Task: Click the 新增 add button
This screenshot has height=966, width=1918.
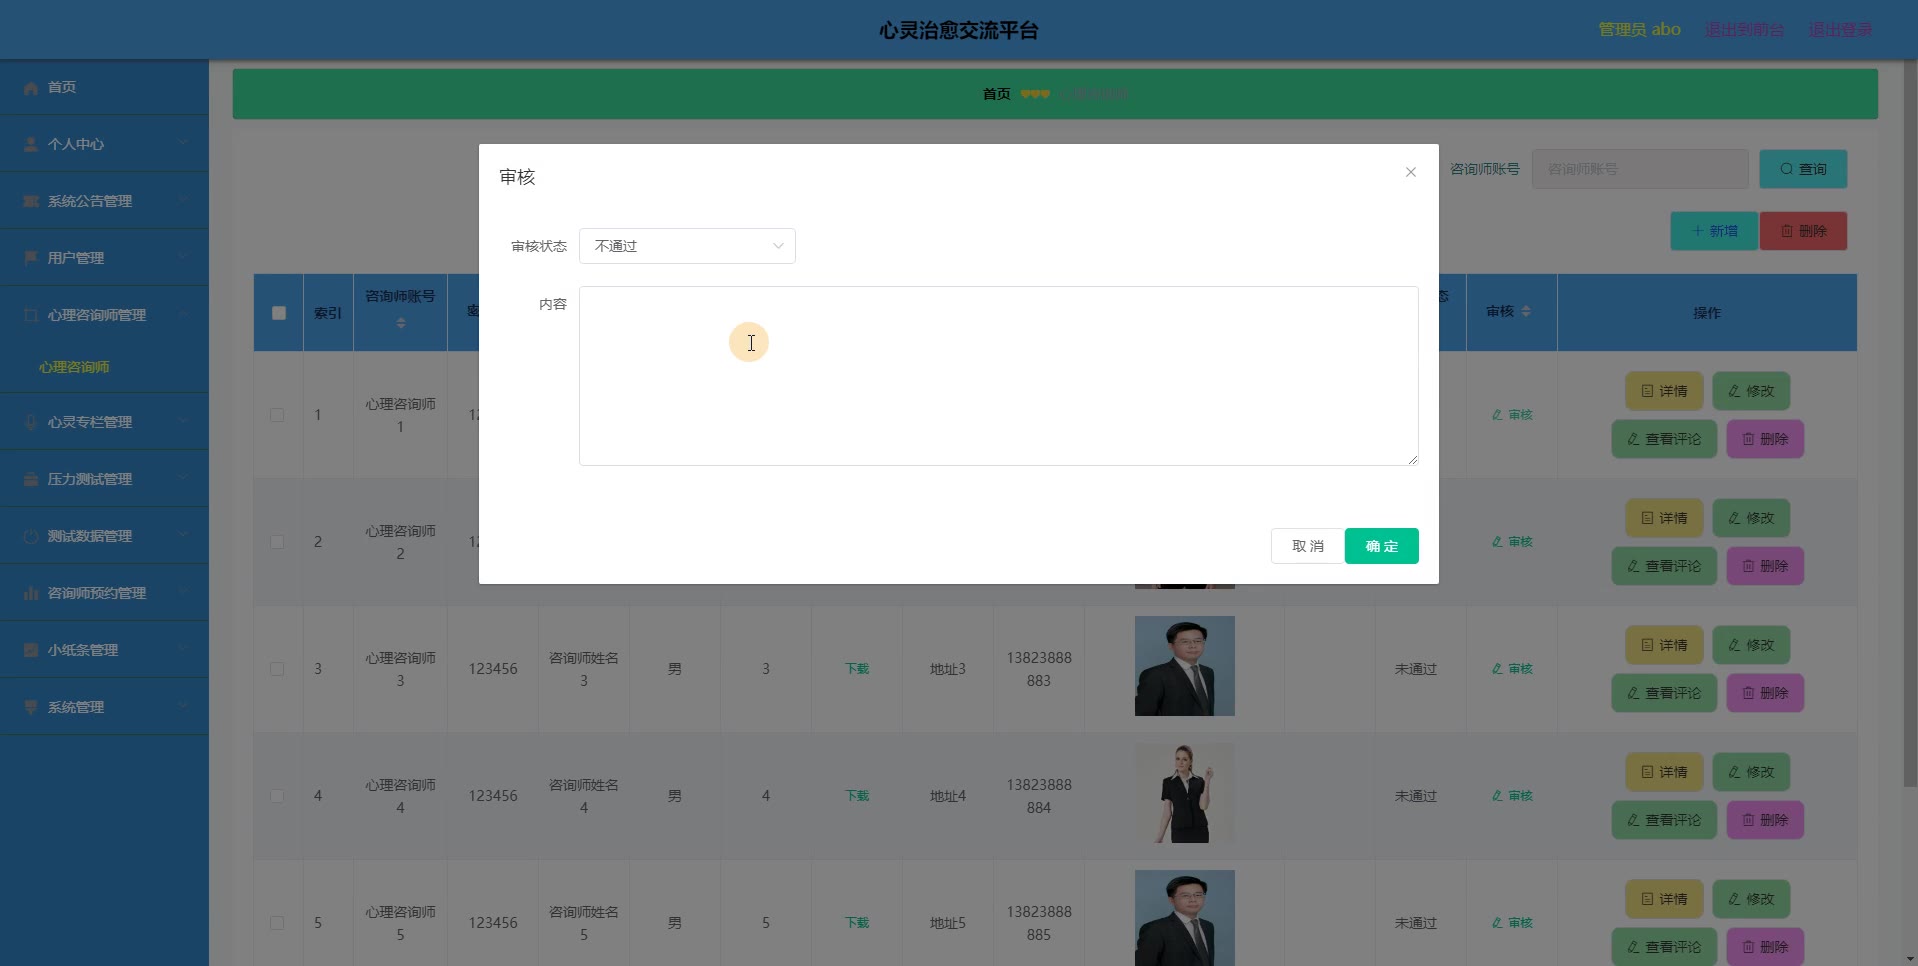Action: click(1714, 231)
